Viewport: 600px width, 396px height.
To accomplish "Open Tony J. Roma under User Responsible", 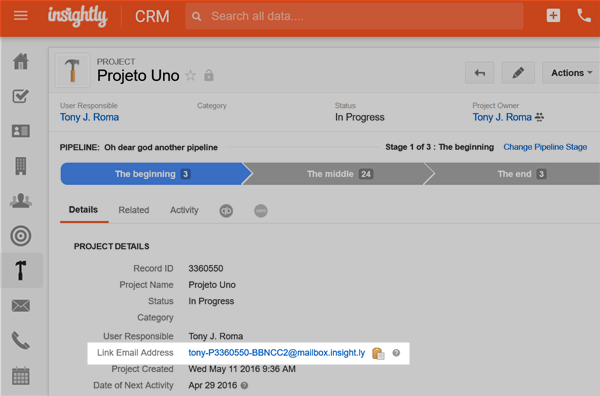I will pos(89,117).
